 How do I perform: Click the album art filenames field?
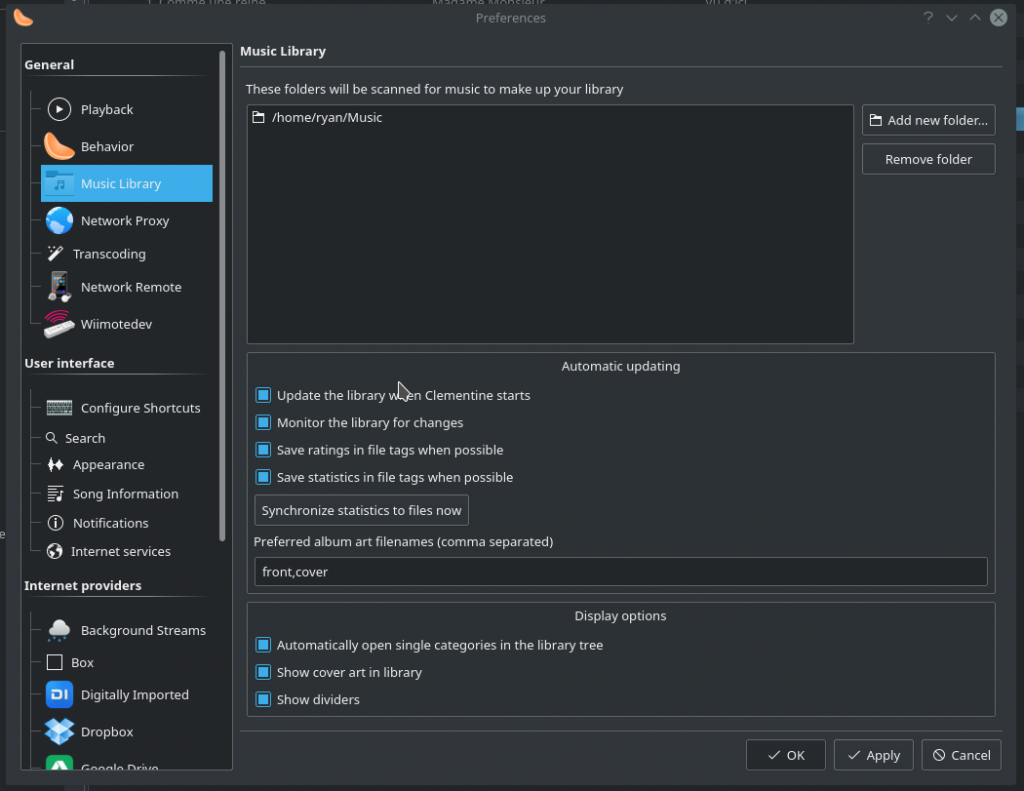[x=620, y=572]
